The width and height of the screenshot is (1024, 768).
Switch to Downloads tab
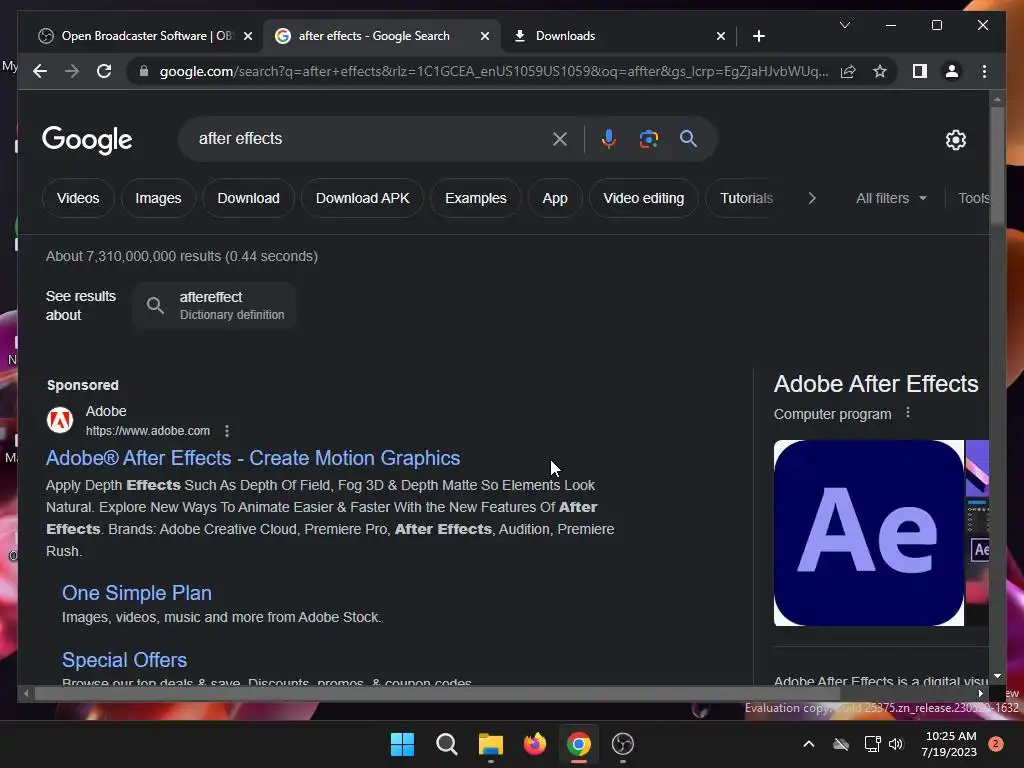coord(618,36)
